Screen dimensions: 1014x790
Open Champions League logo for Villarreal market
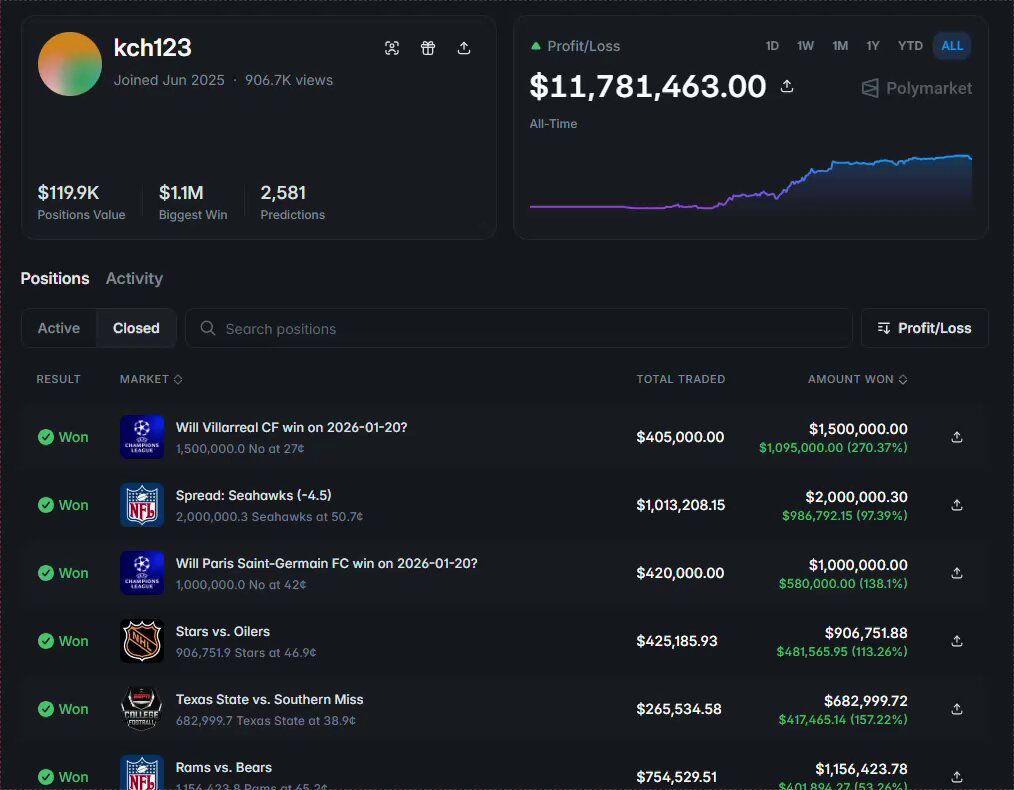pyautogui.click(x=142, y=437)
